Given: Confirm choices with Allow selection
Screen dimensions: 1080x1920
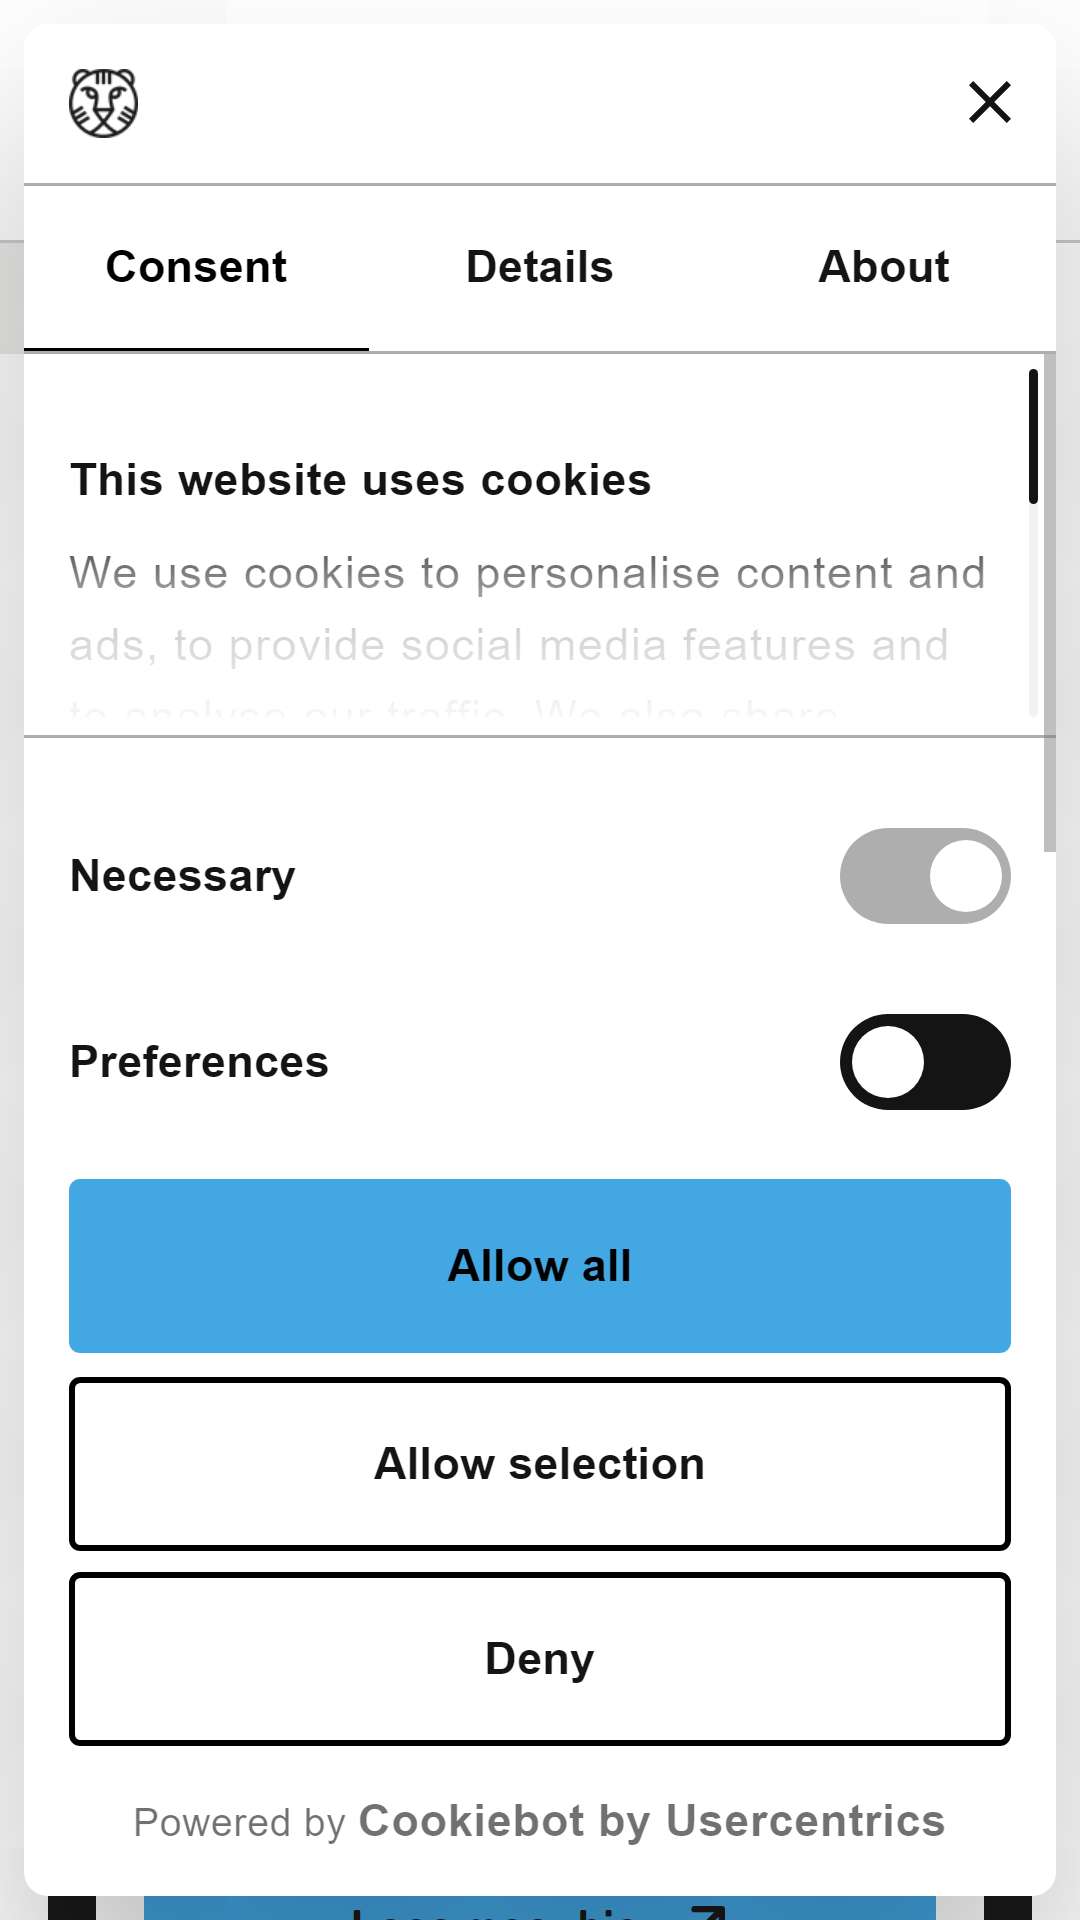Looking at the screenshot, I should pyautogui.click(x=540, y=1464).
